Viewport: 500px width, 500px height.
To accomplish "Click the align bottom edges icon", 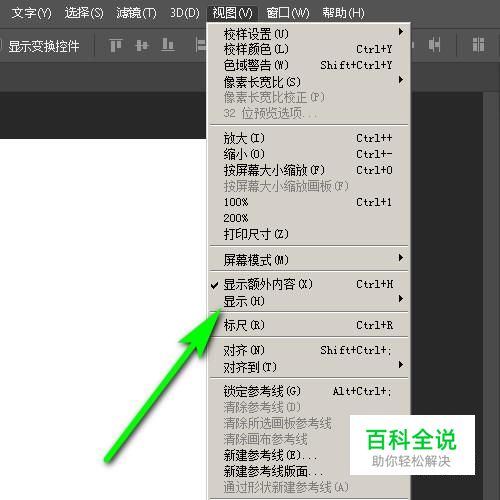I will coord(168,45).
